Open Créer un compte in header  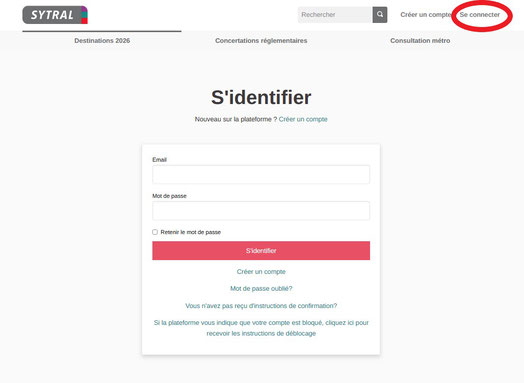point(426,15)
